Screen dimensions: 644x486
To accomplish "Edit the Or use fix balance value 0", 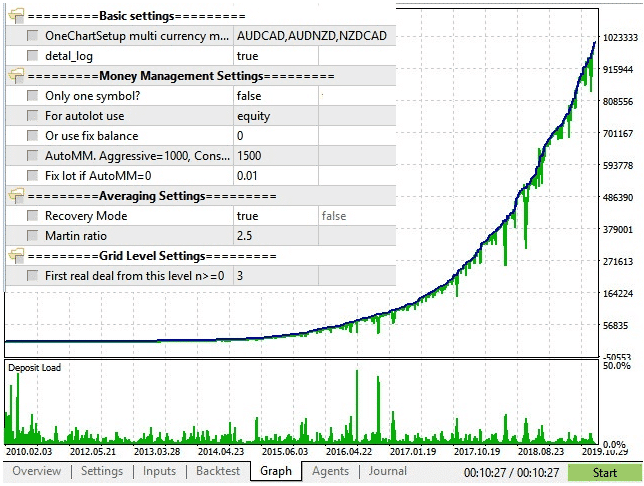I will 276,136.
